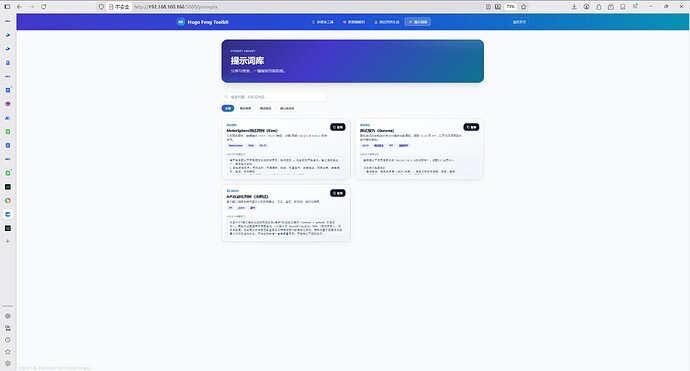Click the MeterSphere tag on the Kimi card
Screen dimensions: 690x371
coord(235,146)
